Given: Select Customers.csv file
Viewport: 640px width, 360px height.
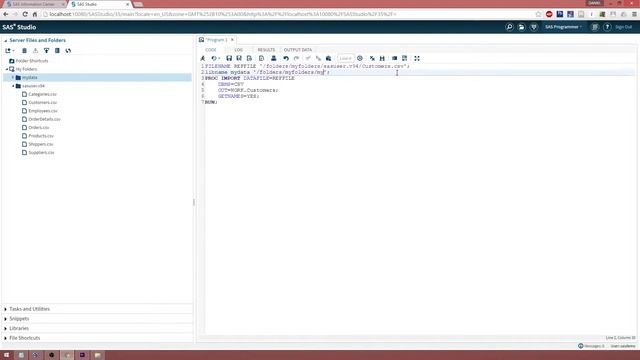Looking at the screenshot, I should coord(42,102).
